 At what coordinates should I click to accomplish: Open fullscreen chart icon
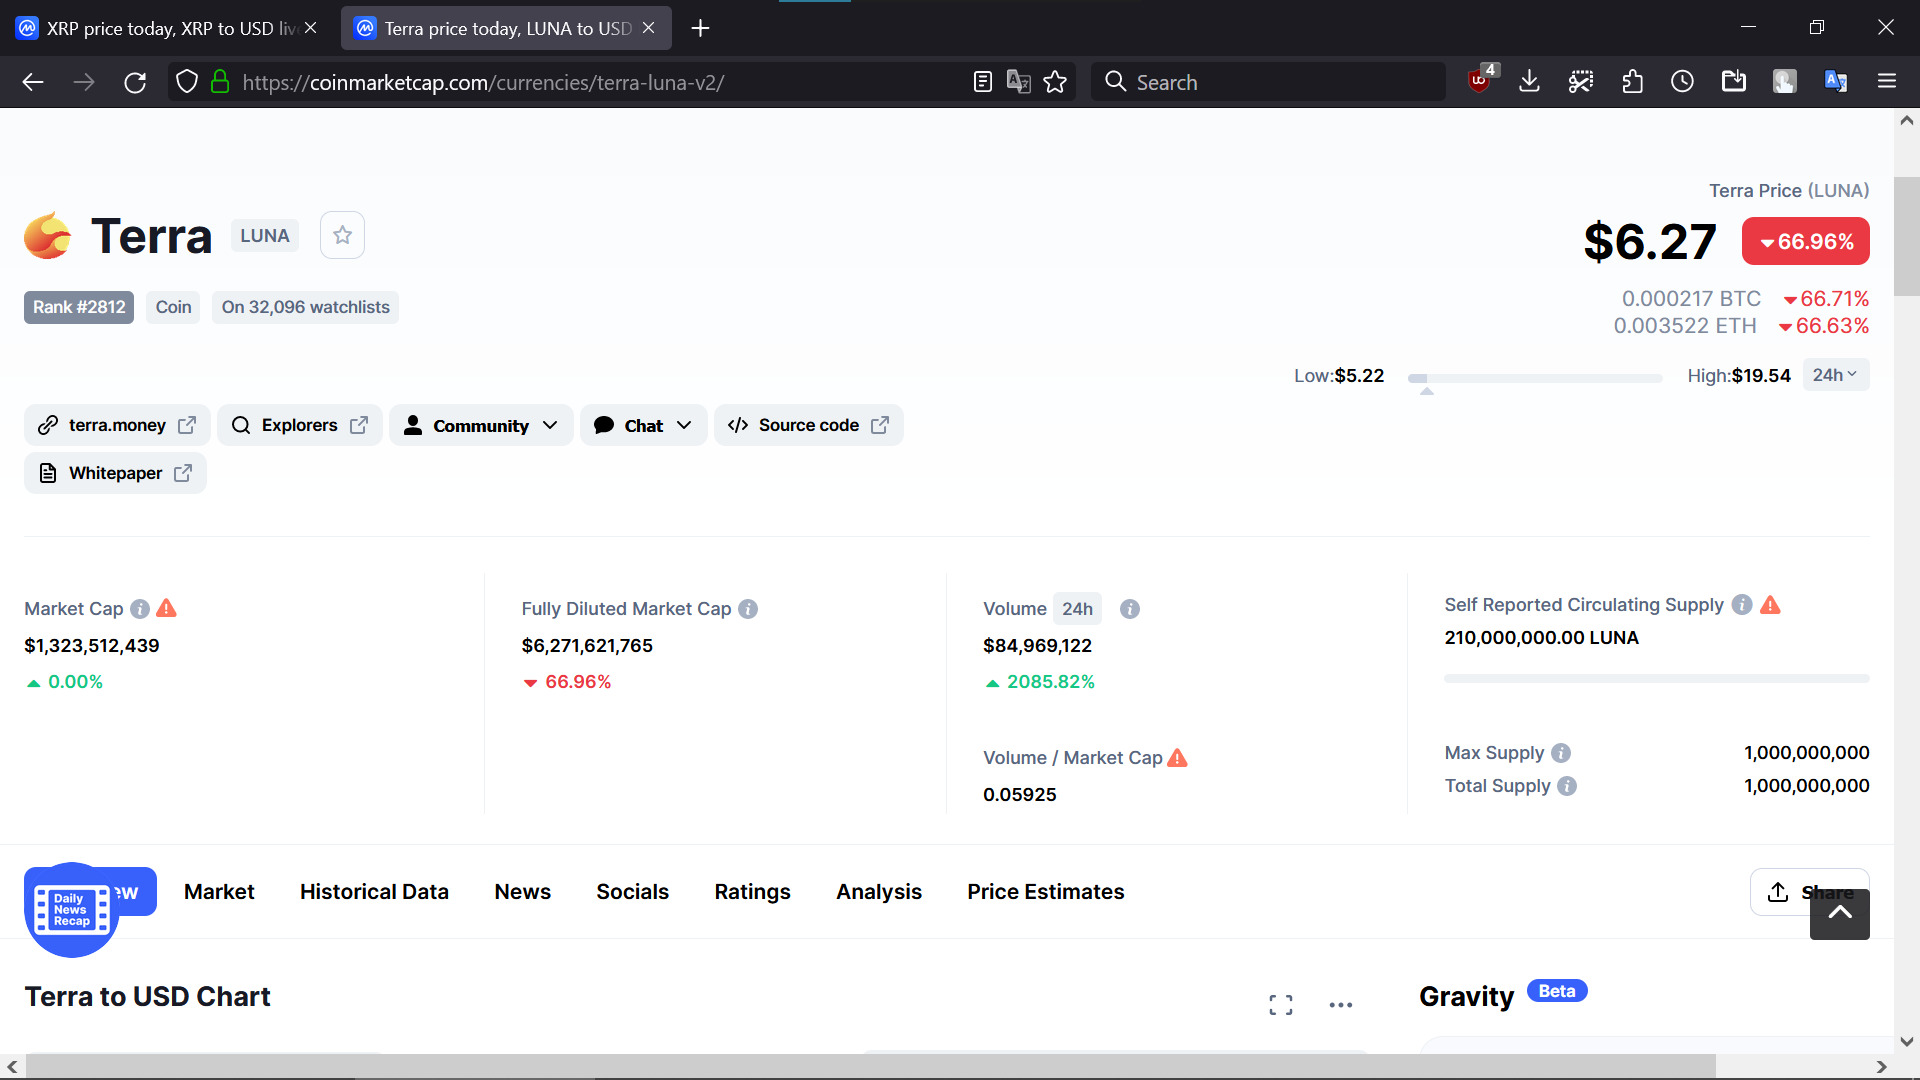tap(1280, 1004)
